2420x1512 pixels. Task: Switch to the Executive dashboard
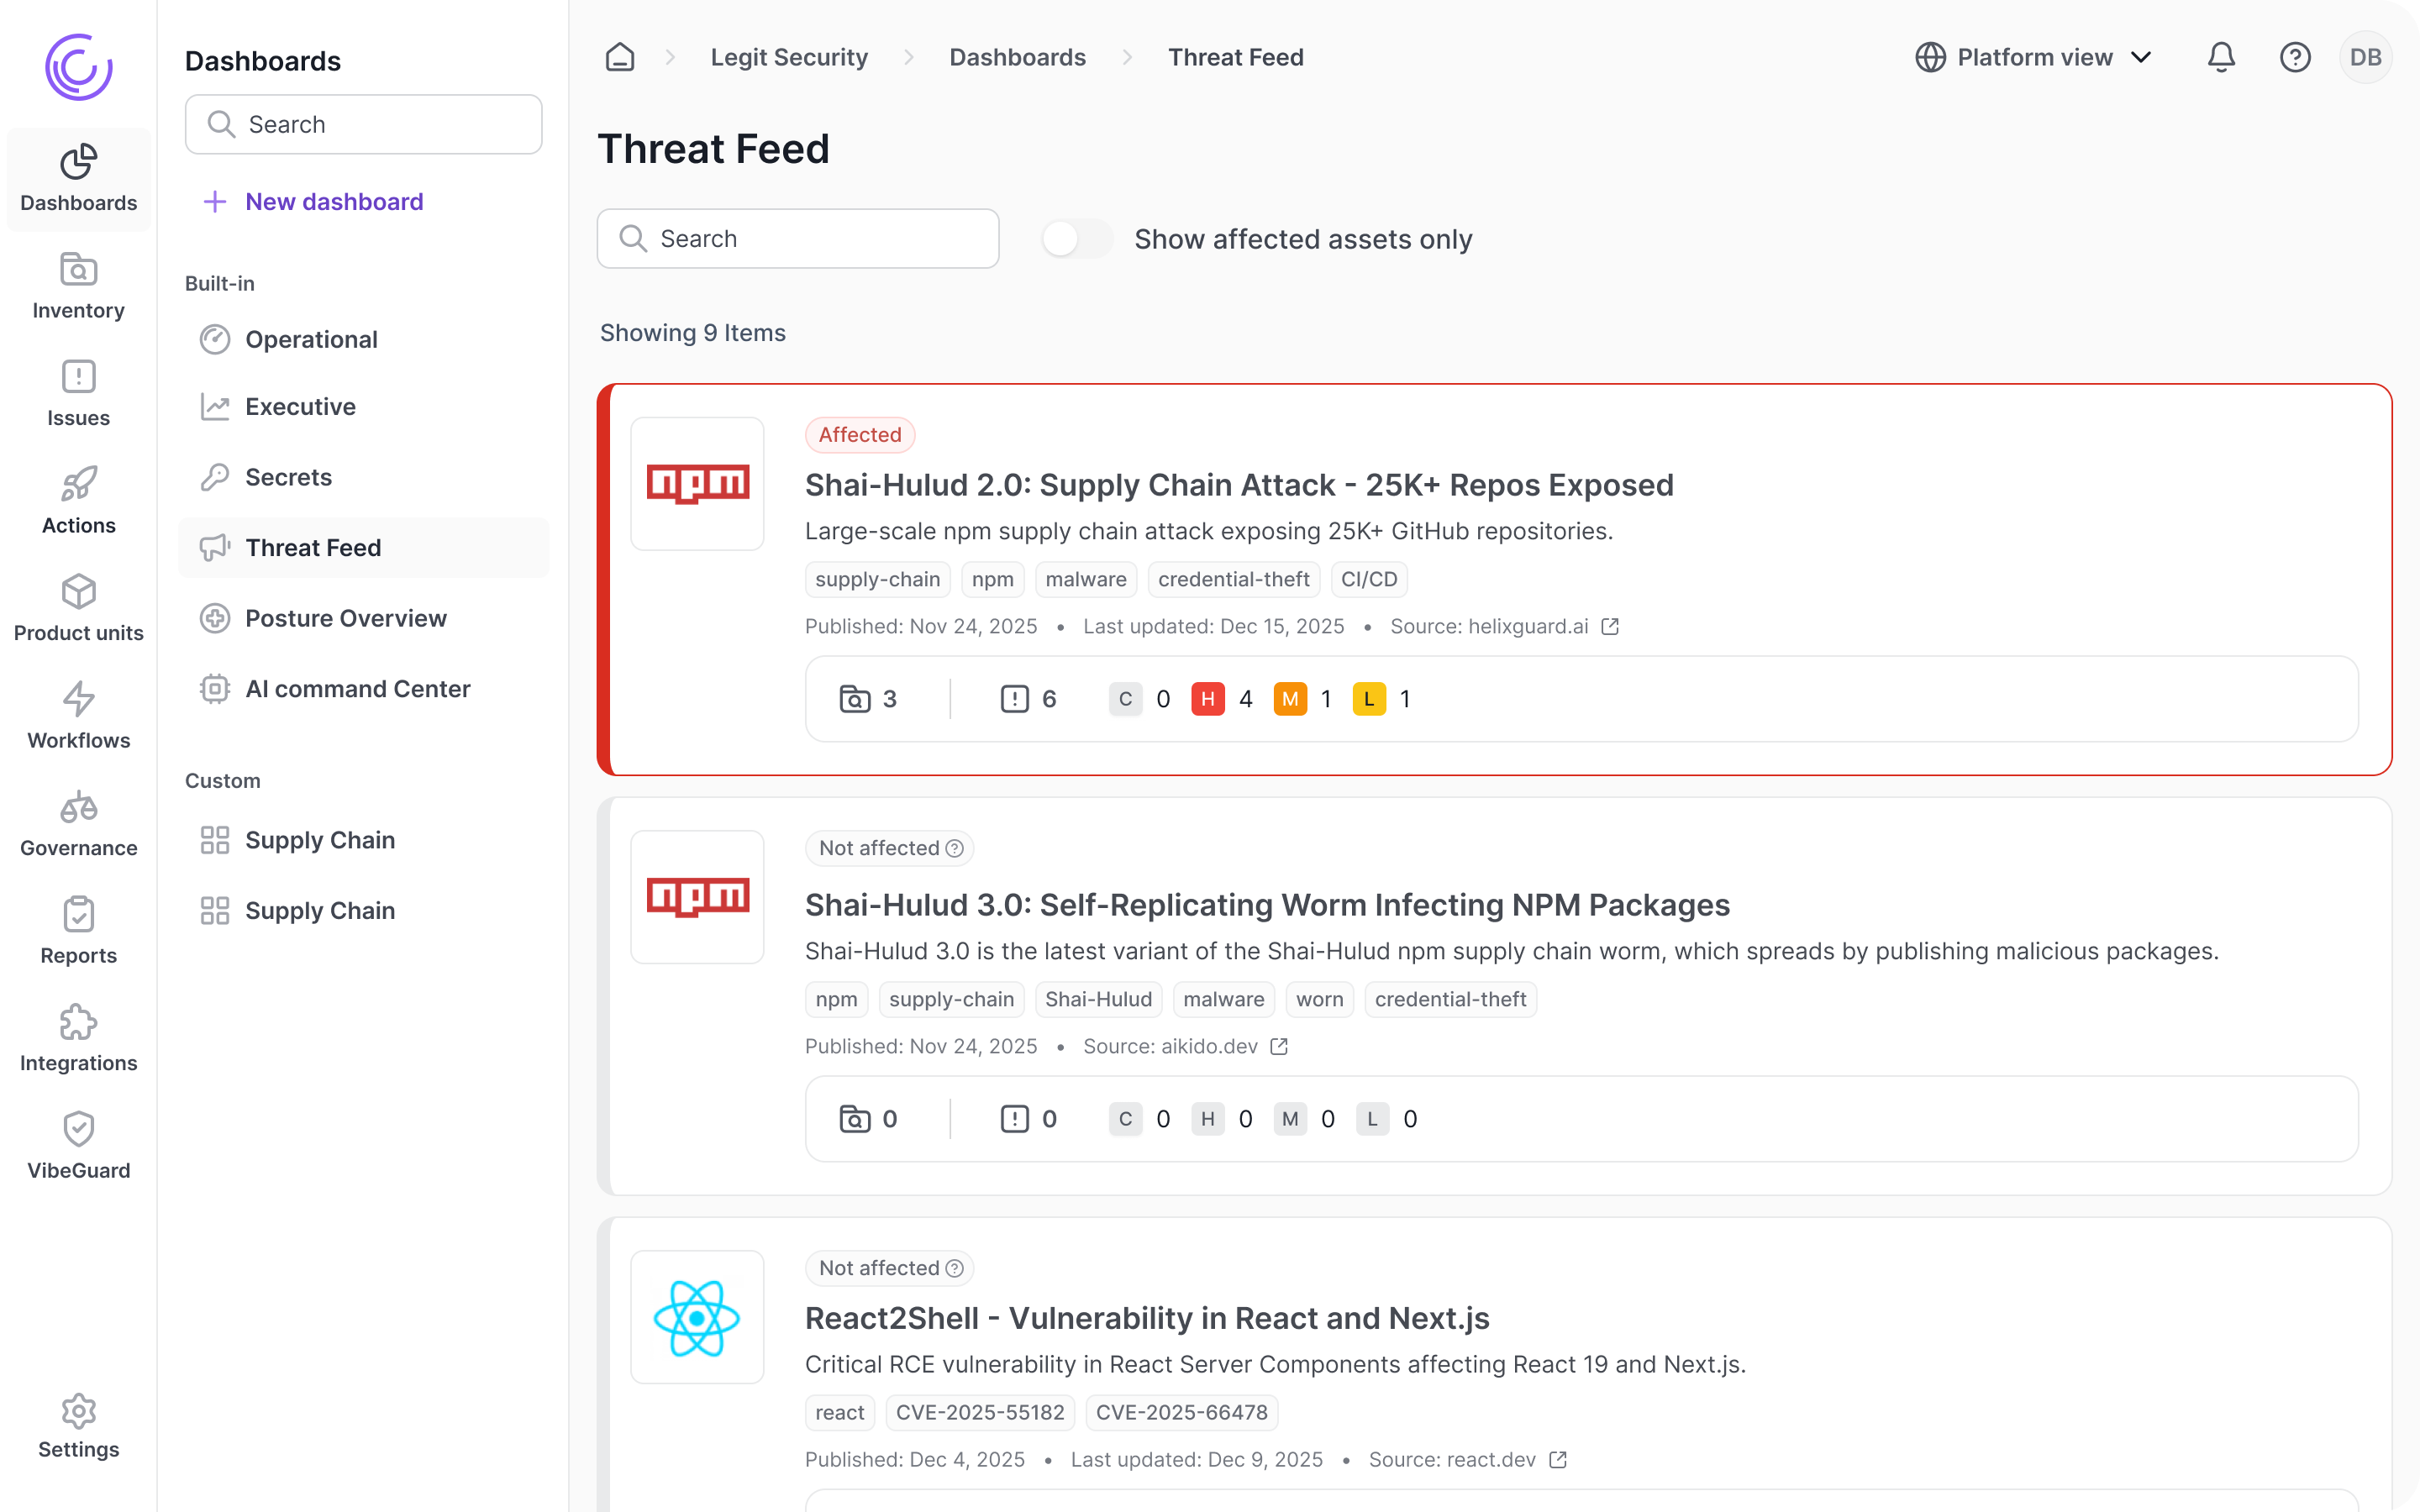300,406
